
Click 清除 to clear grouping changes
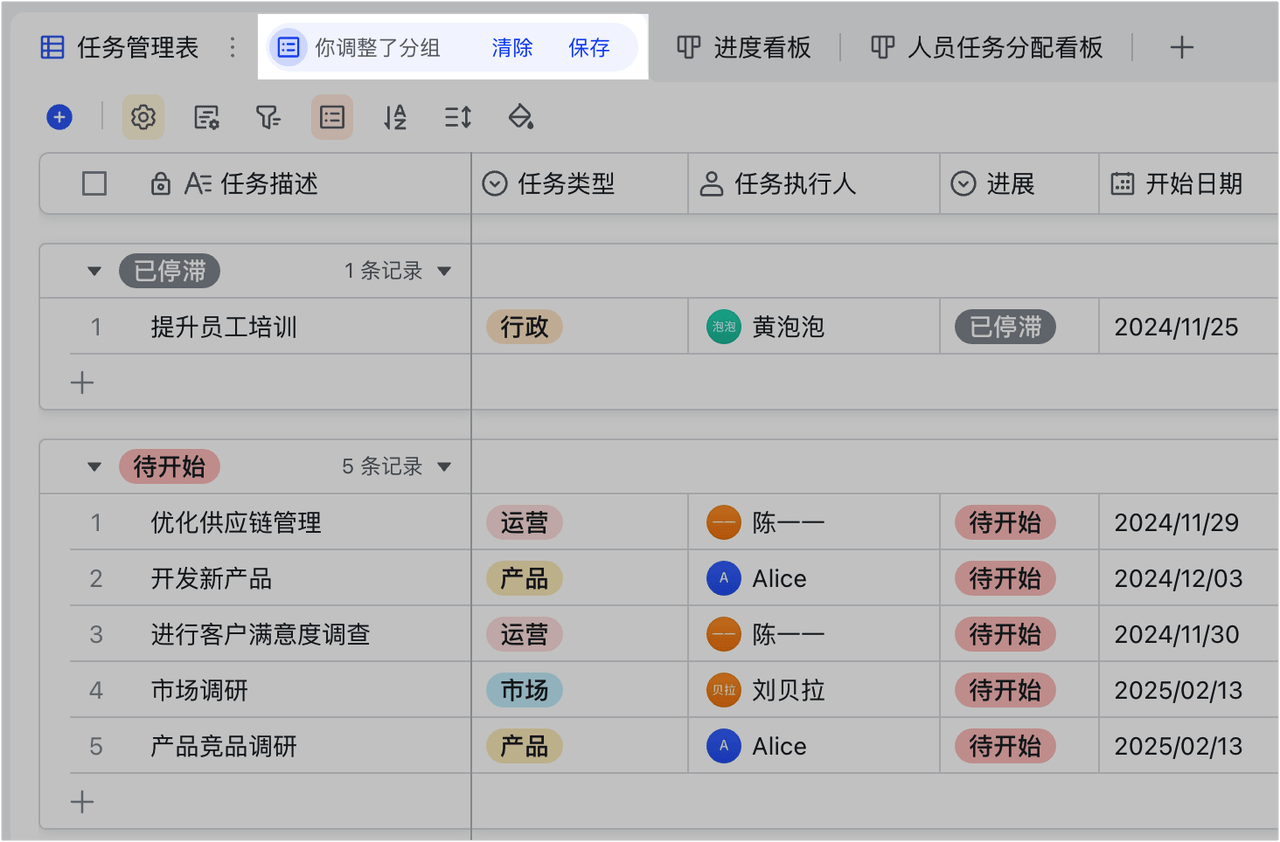click(x=512, y=48)
